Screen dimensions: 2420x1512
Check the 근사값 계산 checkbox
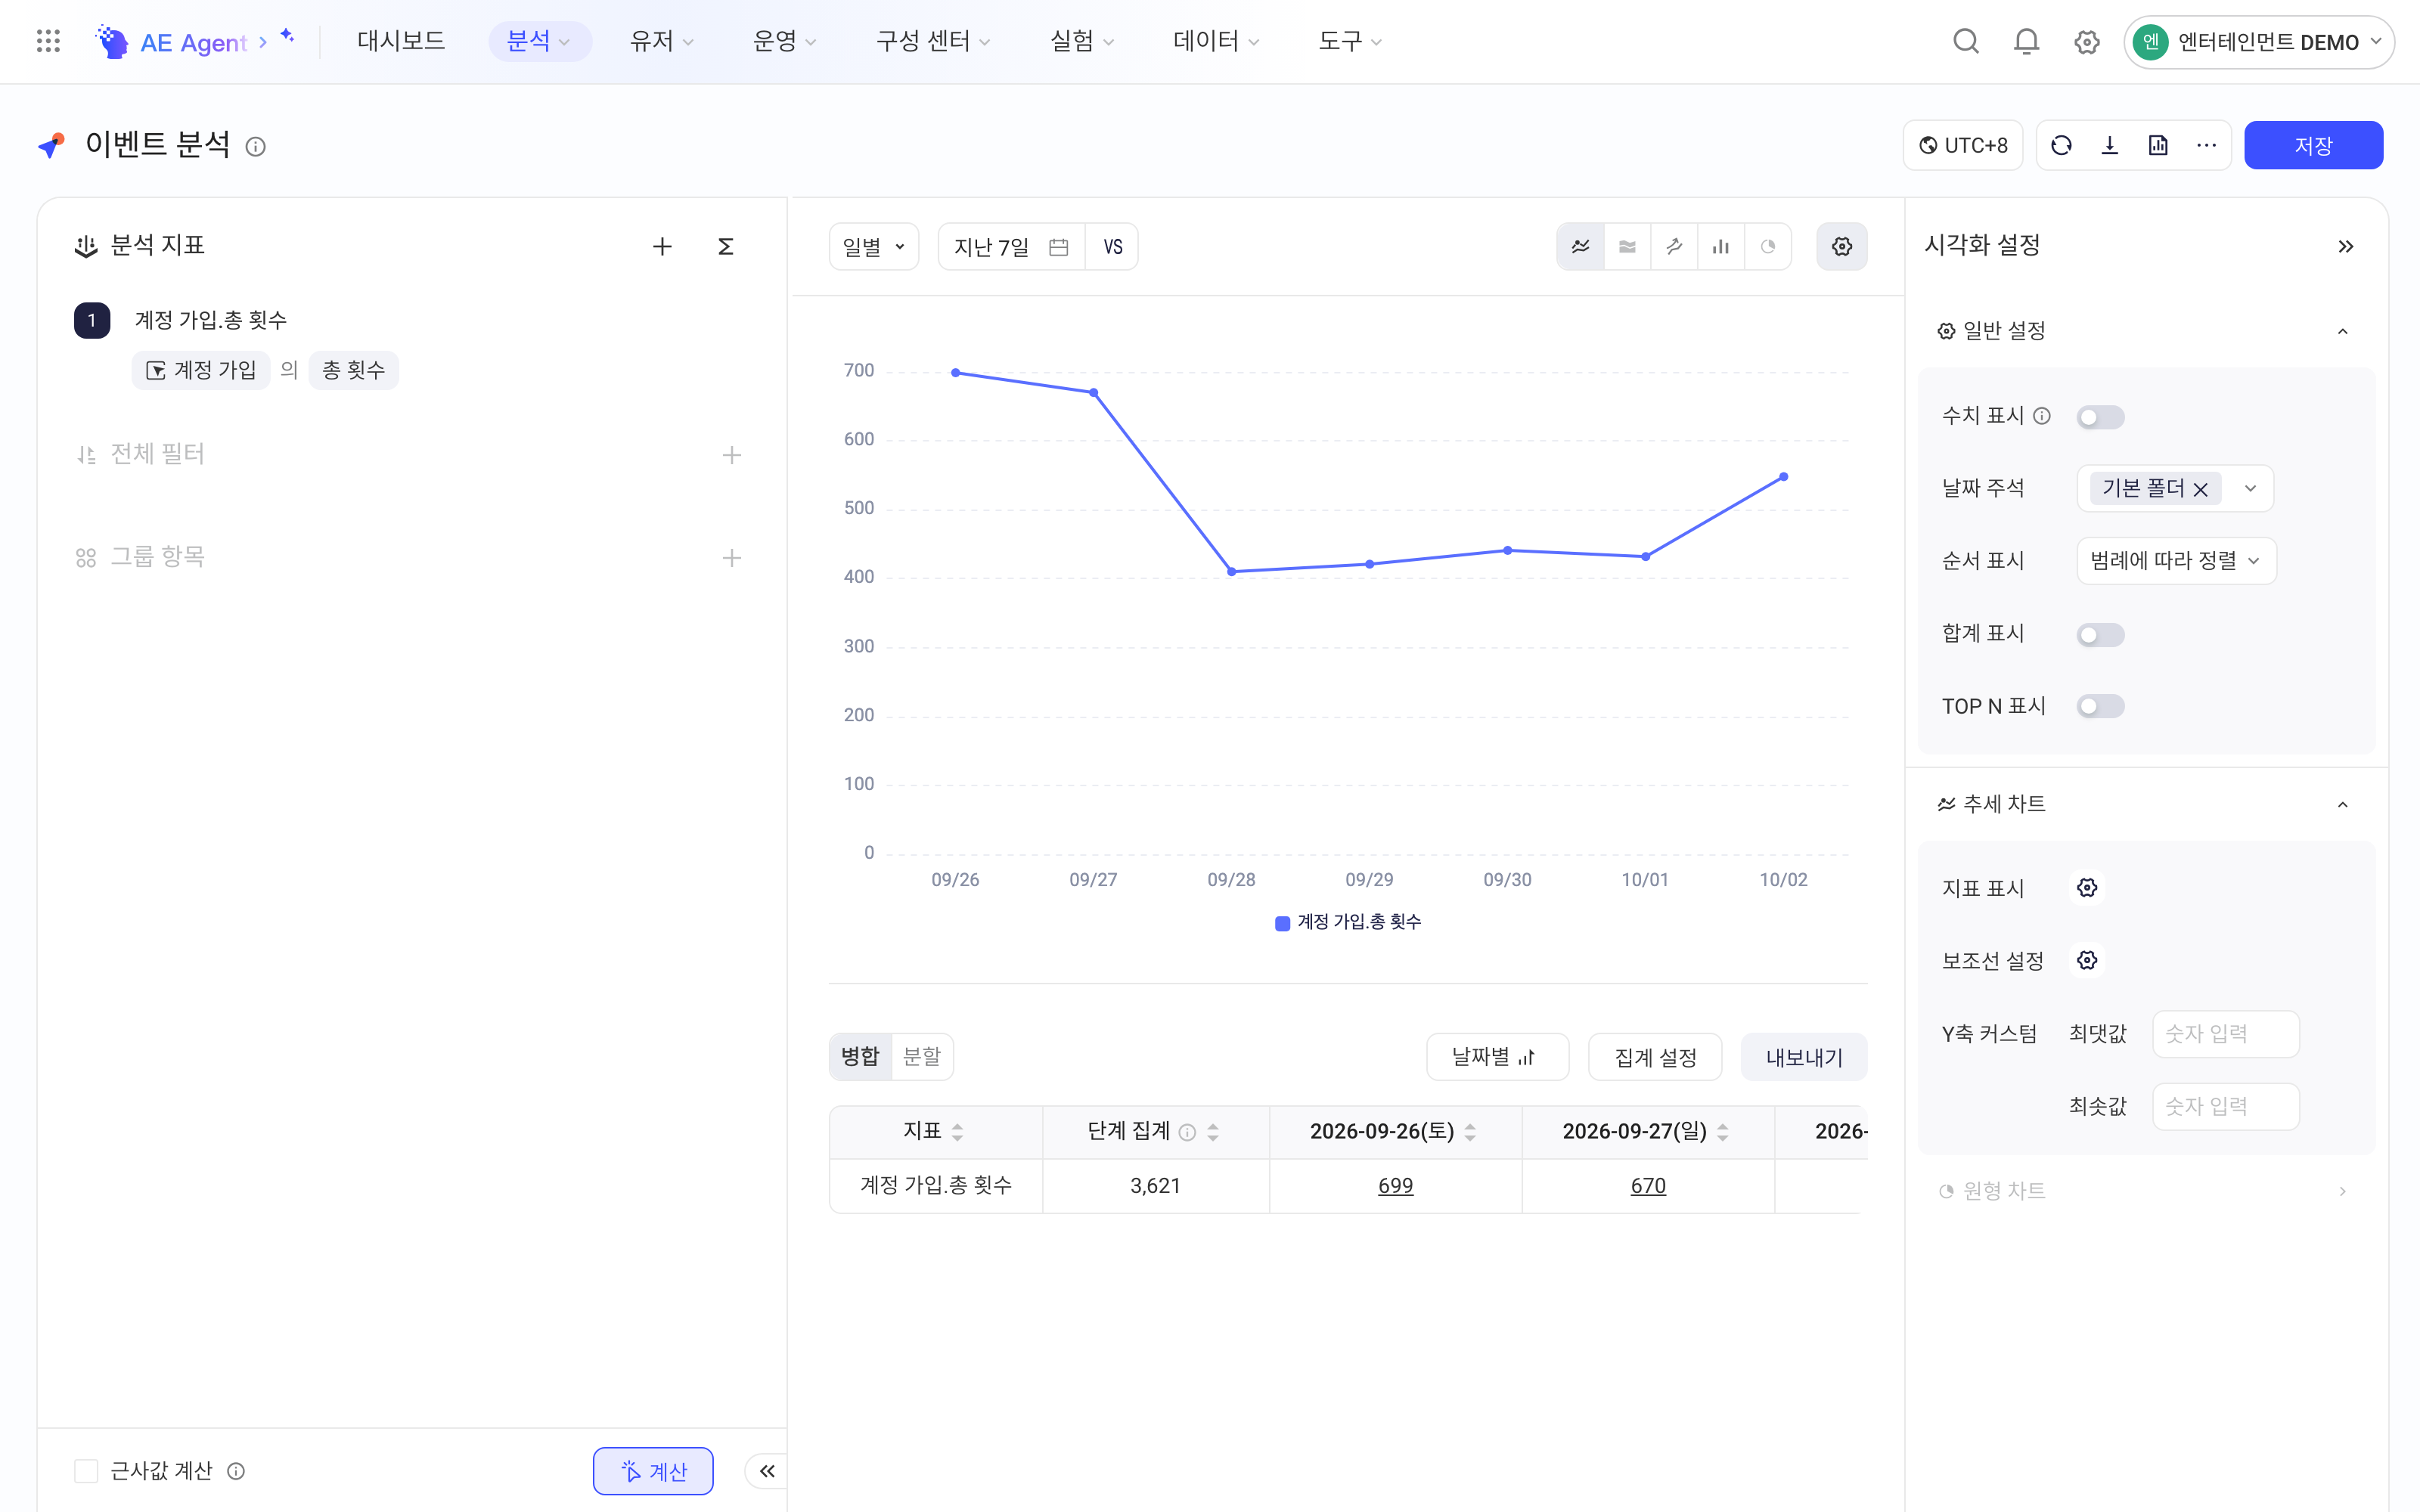(x=86, y=1471)
